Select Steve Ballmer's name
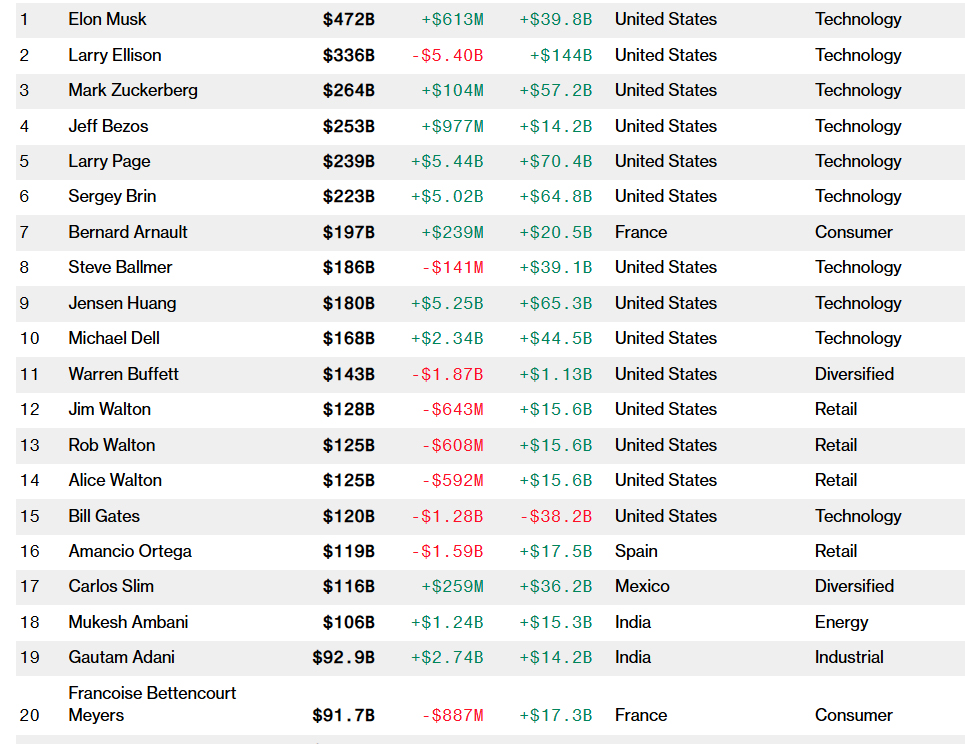This screenshot has width=965, height=744. [x=120, y=267]
